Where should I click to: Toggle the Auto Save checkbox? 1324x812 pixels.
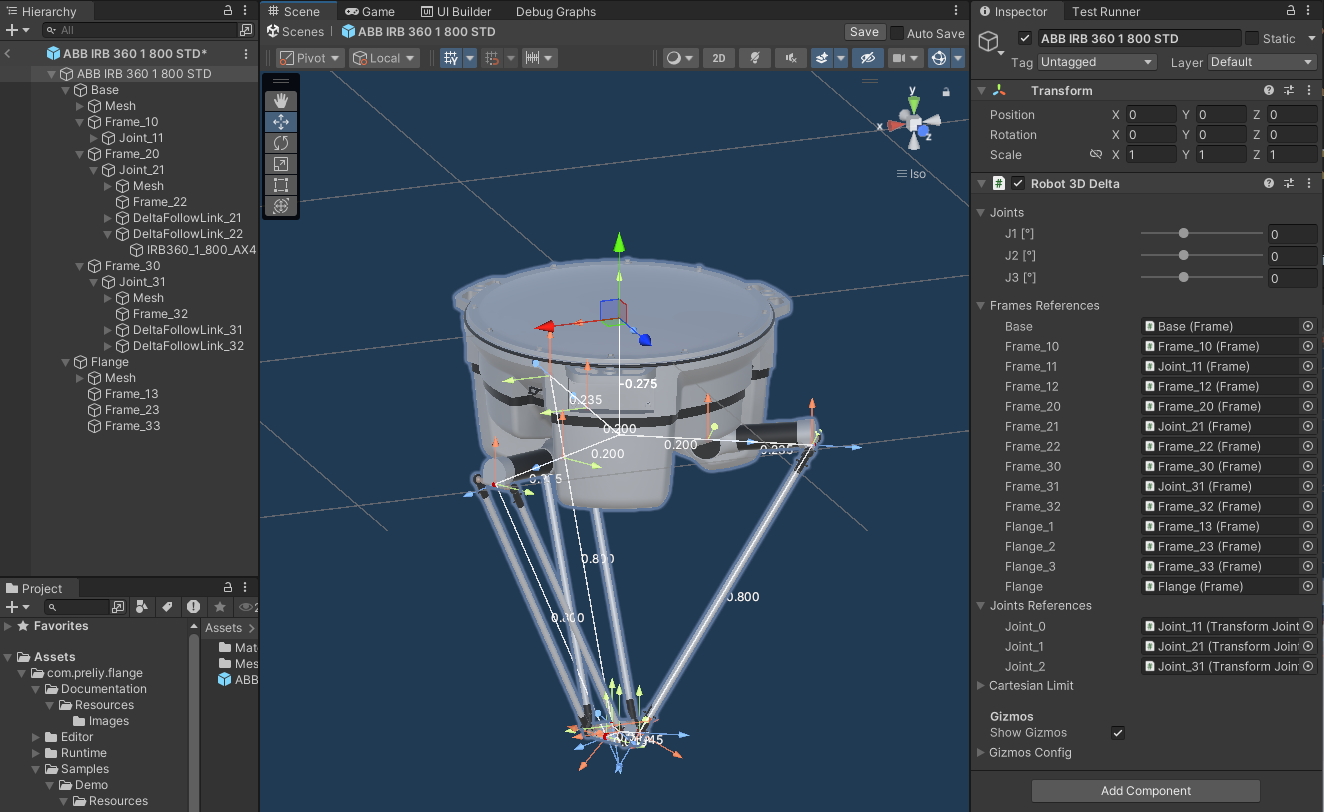point(896,33)
